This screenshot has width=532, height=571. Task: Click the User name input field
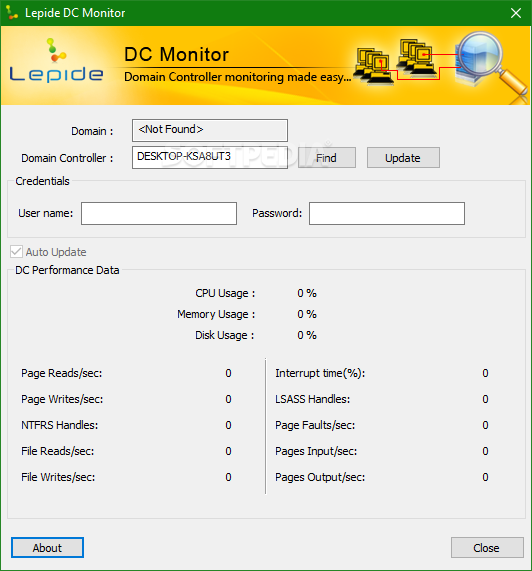tap(159, 213)
